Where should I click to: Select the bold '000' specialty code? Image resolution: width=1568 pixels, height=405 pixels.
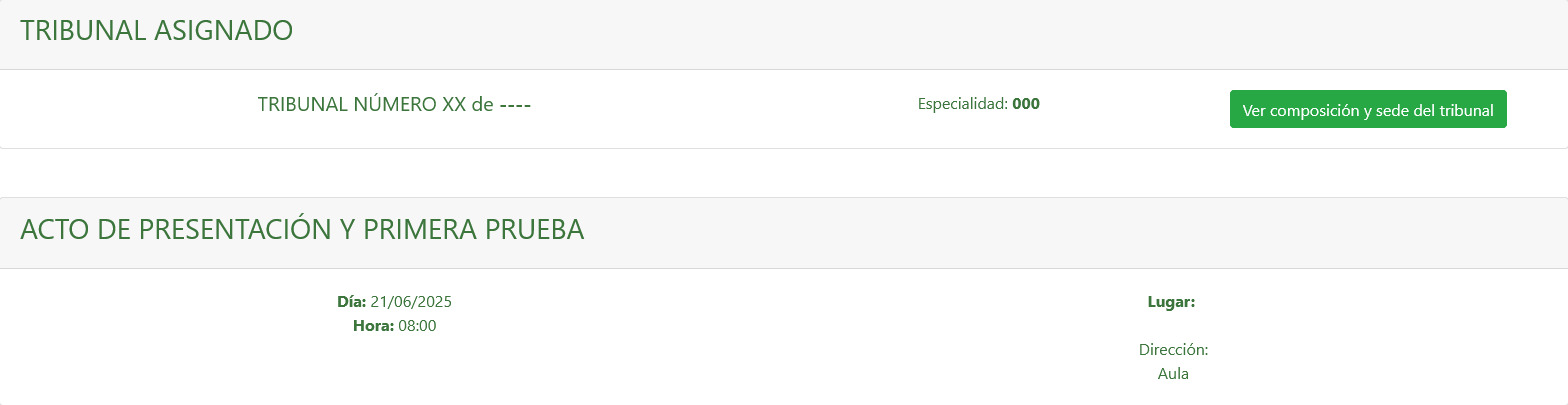(x=1026, y=103)
